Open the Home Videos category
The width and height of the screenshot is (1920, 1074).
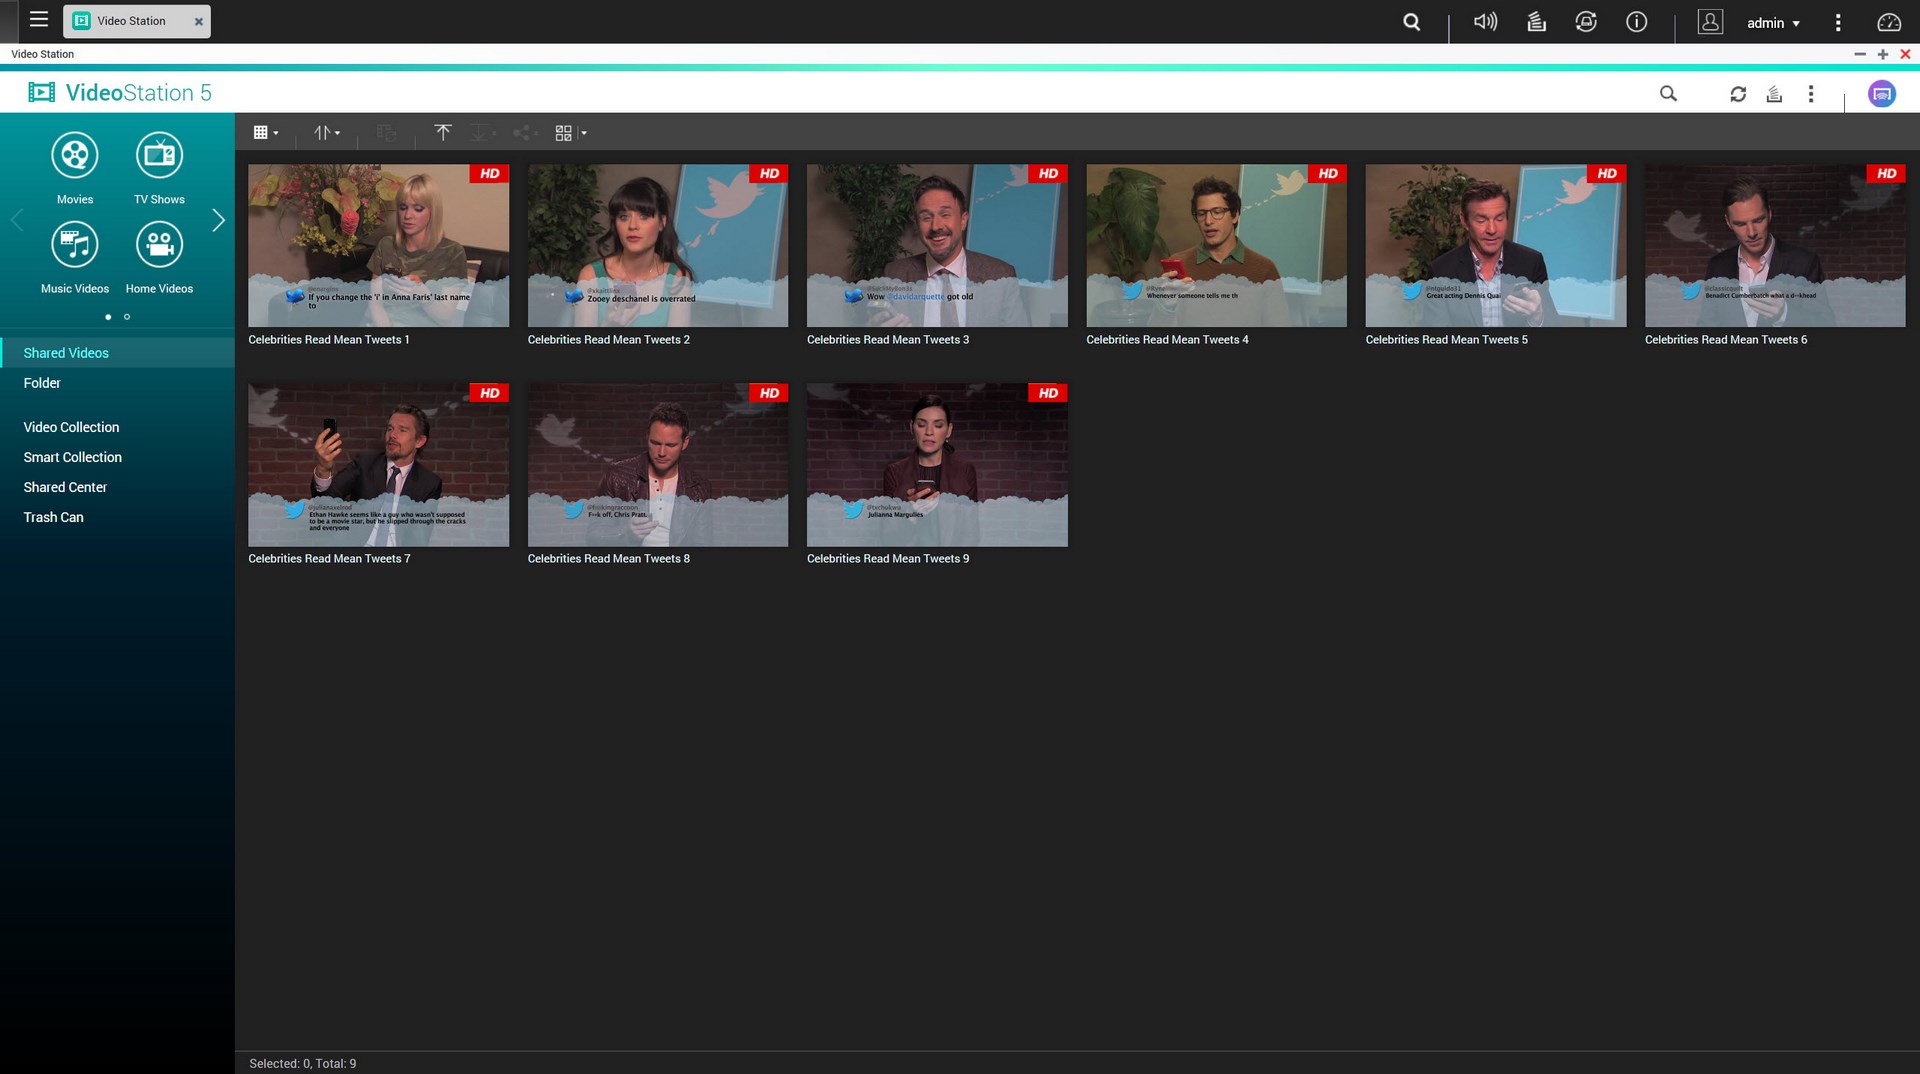159,257
